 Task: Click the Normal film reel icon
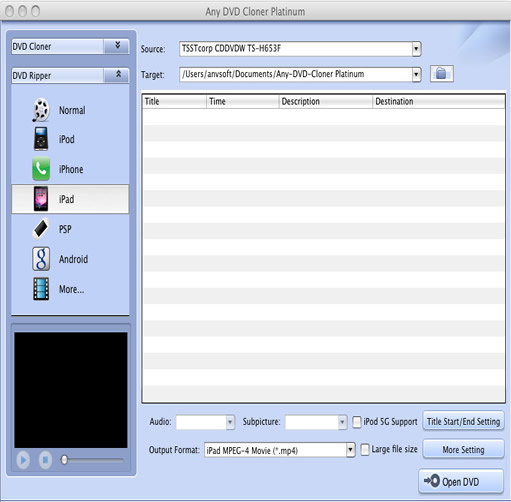click(x=41, y=110)
